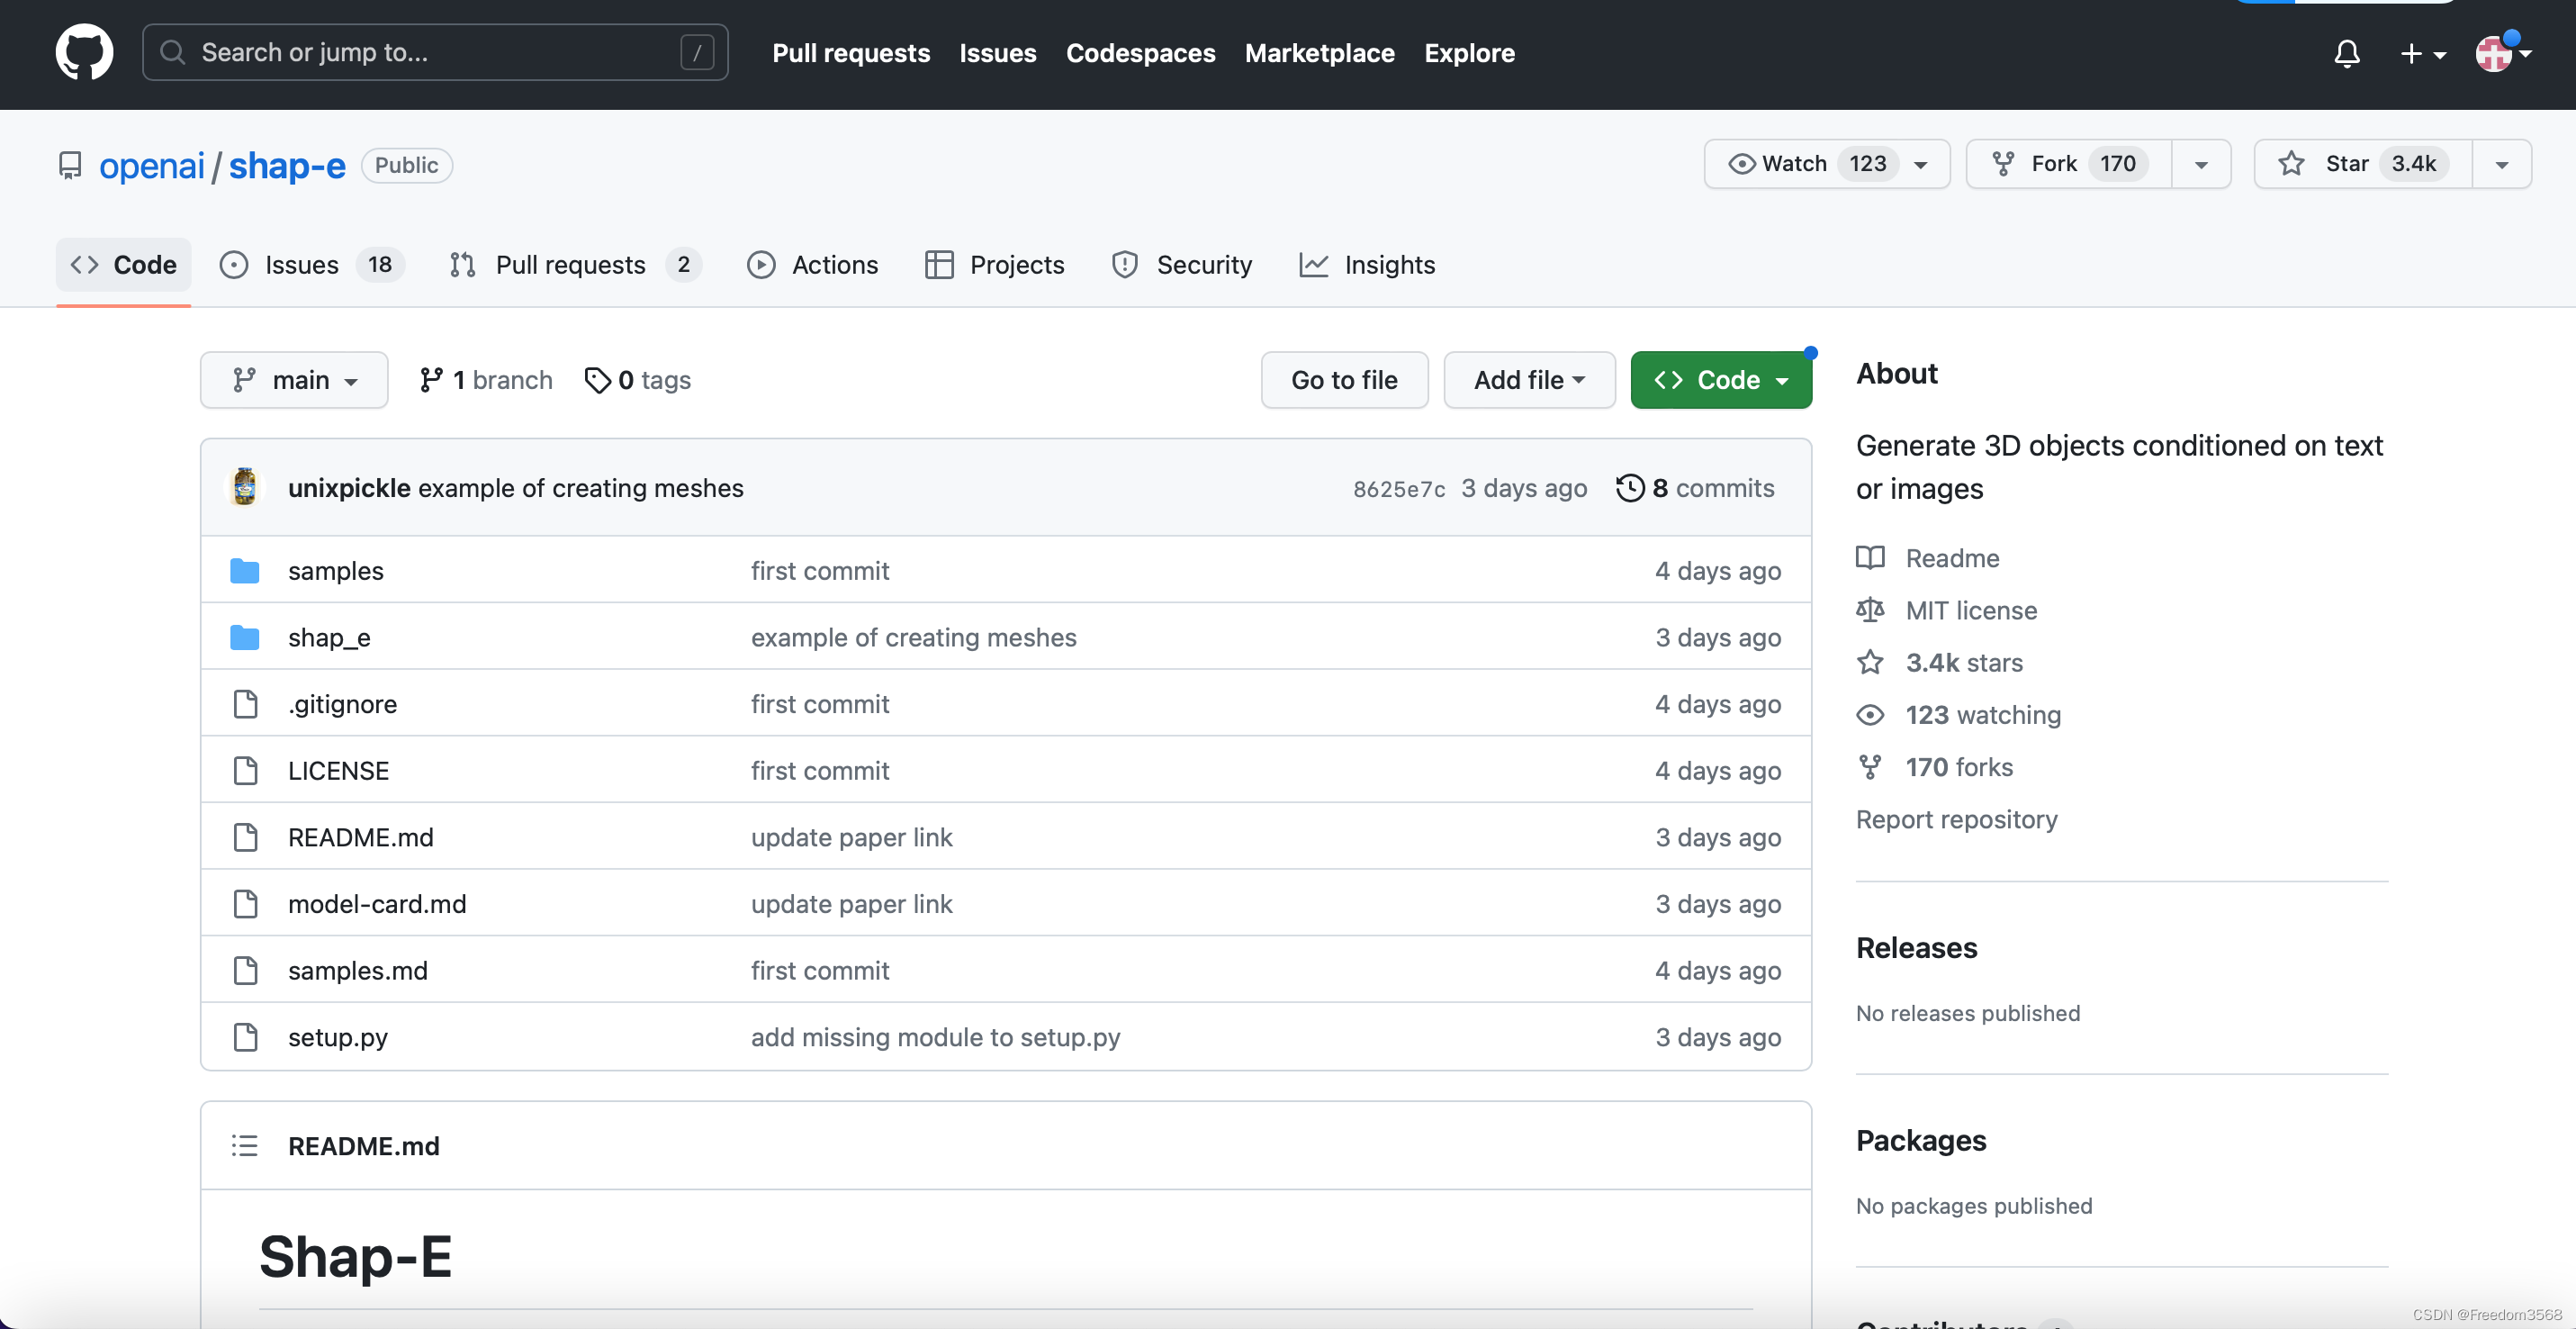2576x1329 pixels.
Task: Click the unixpickle avatar image
Action: coord(244,488)
